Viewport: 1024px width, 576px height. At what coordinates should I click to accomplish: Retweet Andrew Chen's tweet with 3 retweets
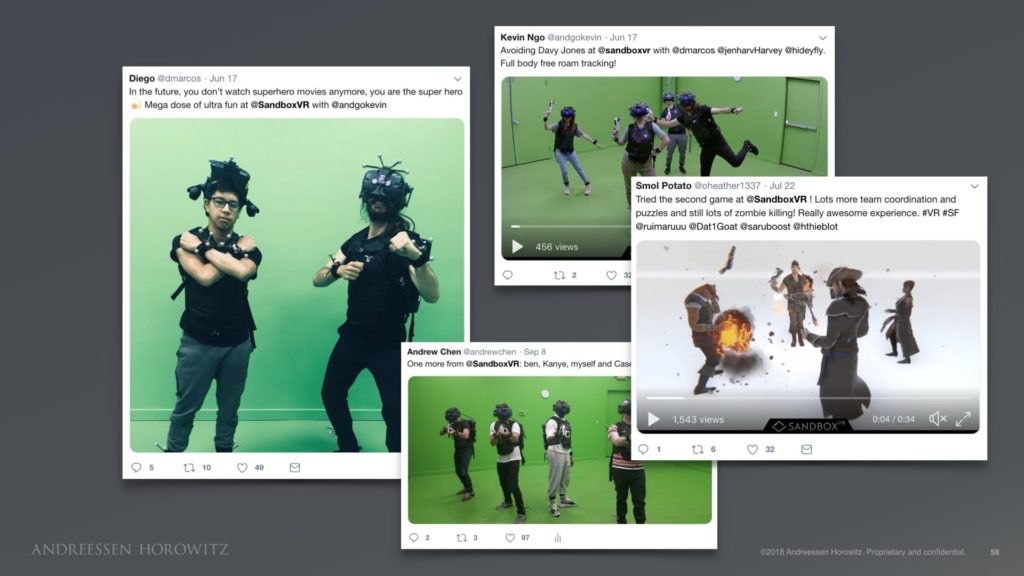pyautogui.click(x=462, y=537)
